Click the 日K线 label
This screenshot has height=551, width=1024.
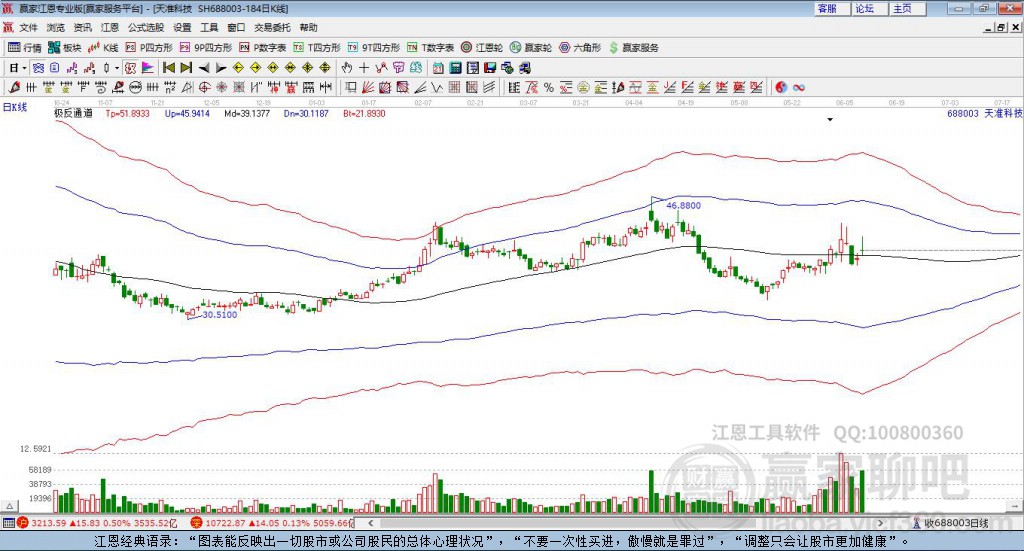coord(14,107)
